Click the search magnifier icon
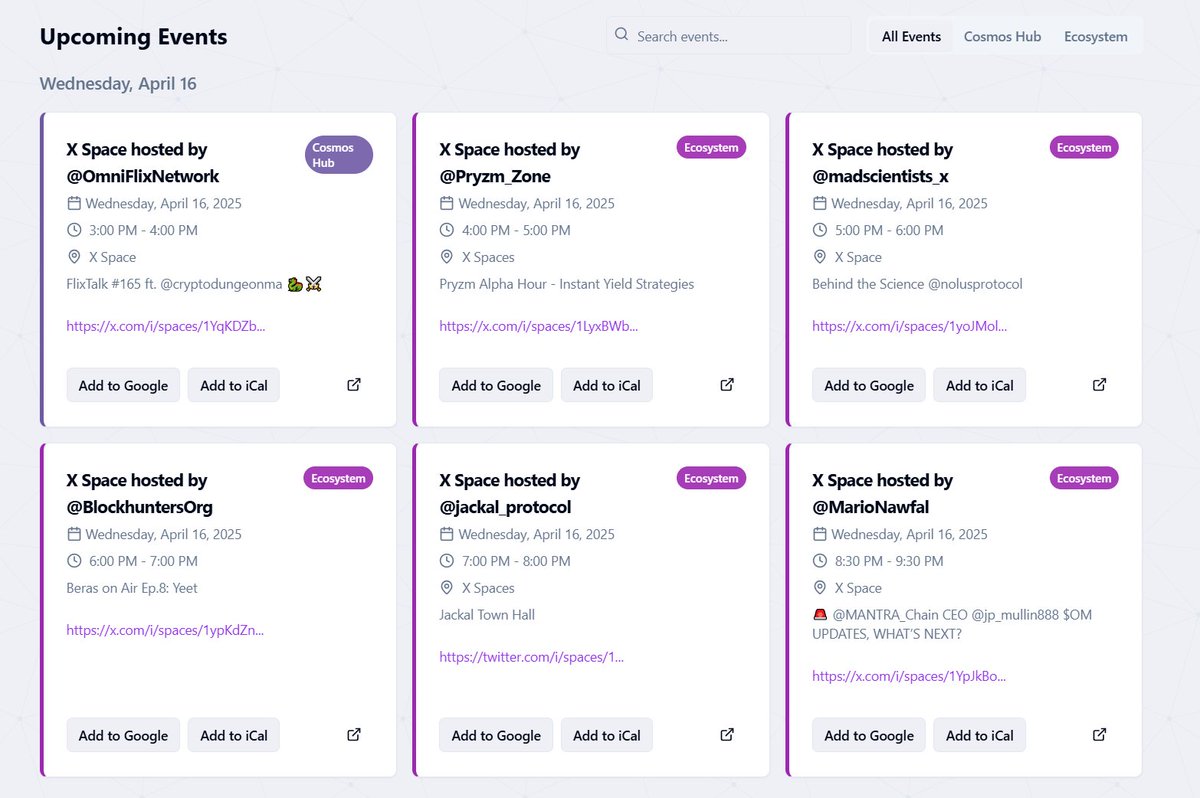 point(622,35)
